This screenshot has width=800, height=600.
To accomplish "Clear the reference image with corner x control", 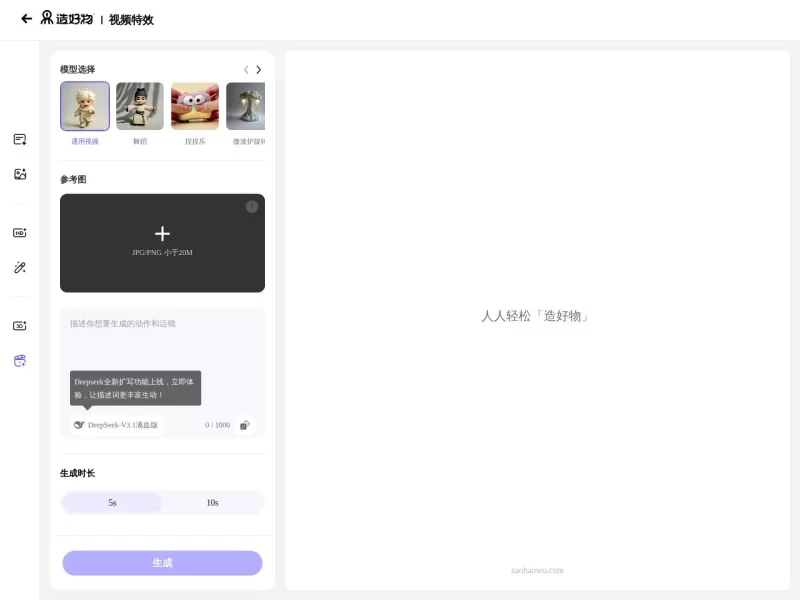I will 251,206.
